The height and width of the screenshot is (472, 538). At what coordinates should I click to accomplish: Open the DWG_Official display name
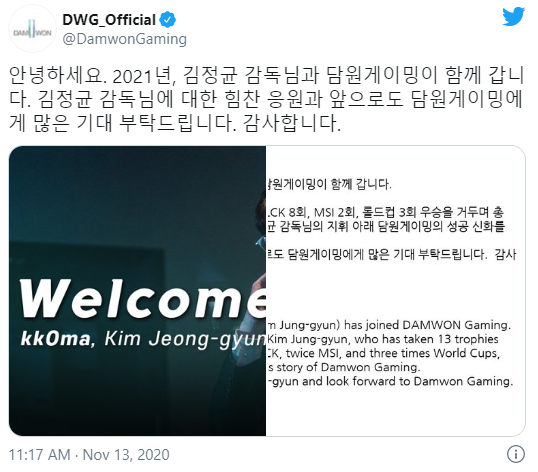pyautogui.click(x=109, y=20)
